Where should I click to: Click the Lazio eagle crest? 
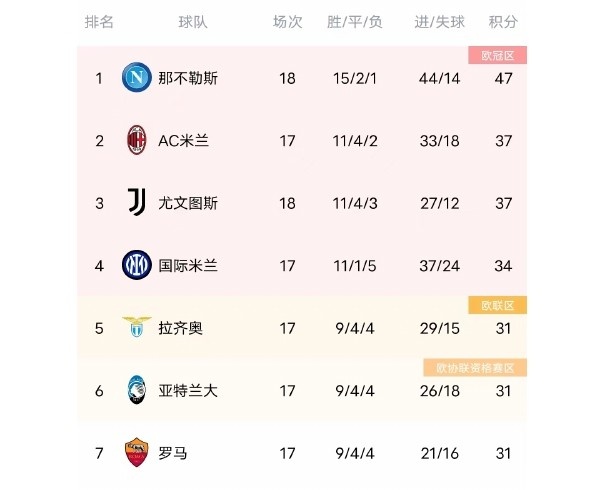tap(137, 327)
